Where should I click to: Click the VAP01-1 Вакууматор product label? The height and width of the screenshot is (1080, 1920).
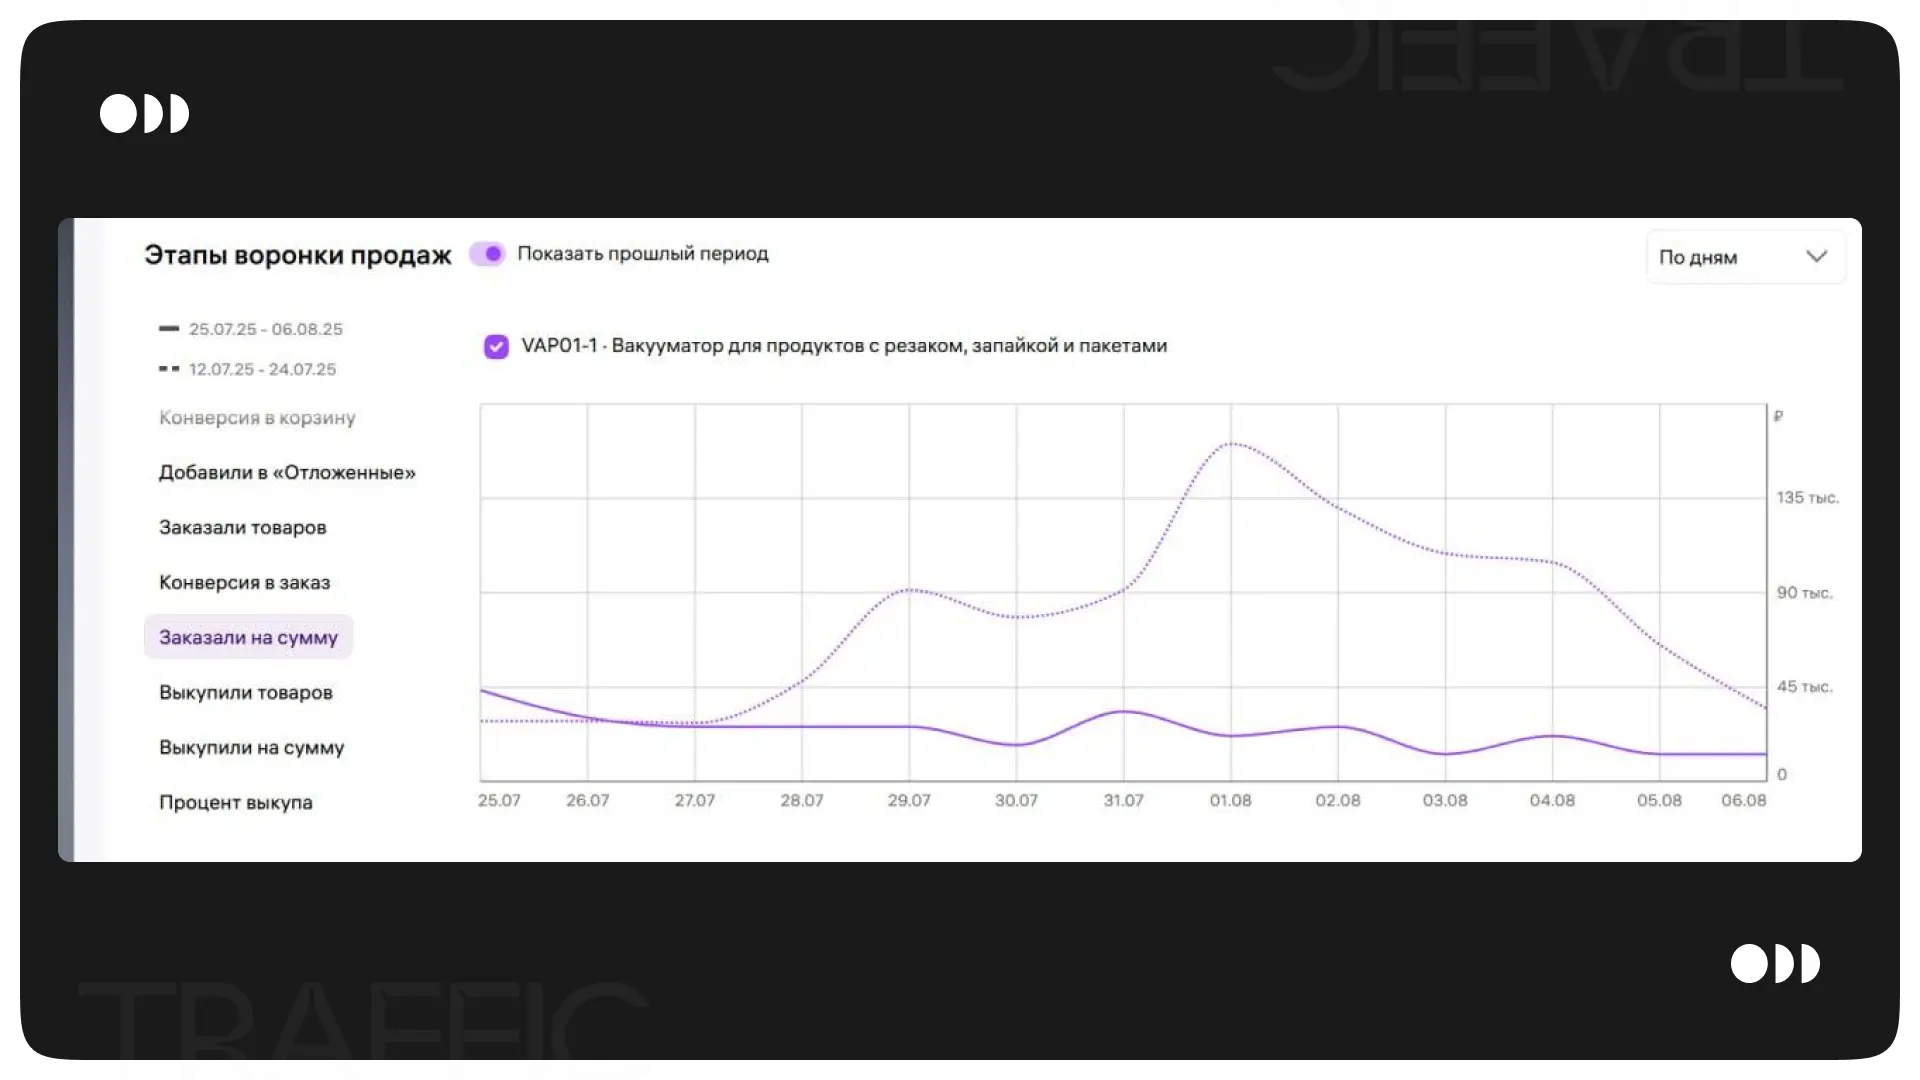pyautogui.click(x=843, y=346)
